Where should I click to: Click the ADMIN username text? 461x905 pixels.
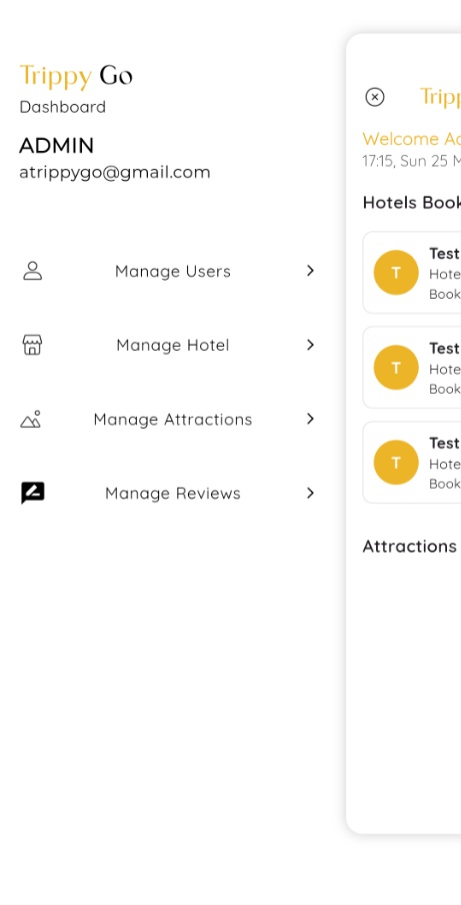57,145
